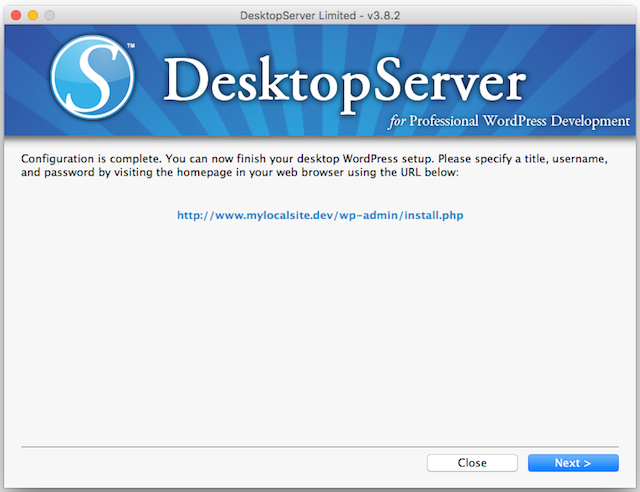Click the 'for Professional WordPress Development' tagline

(x=509, y=121)
